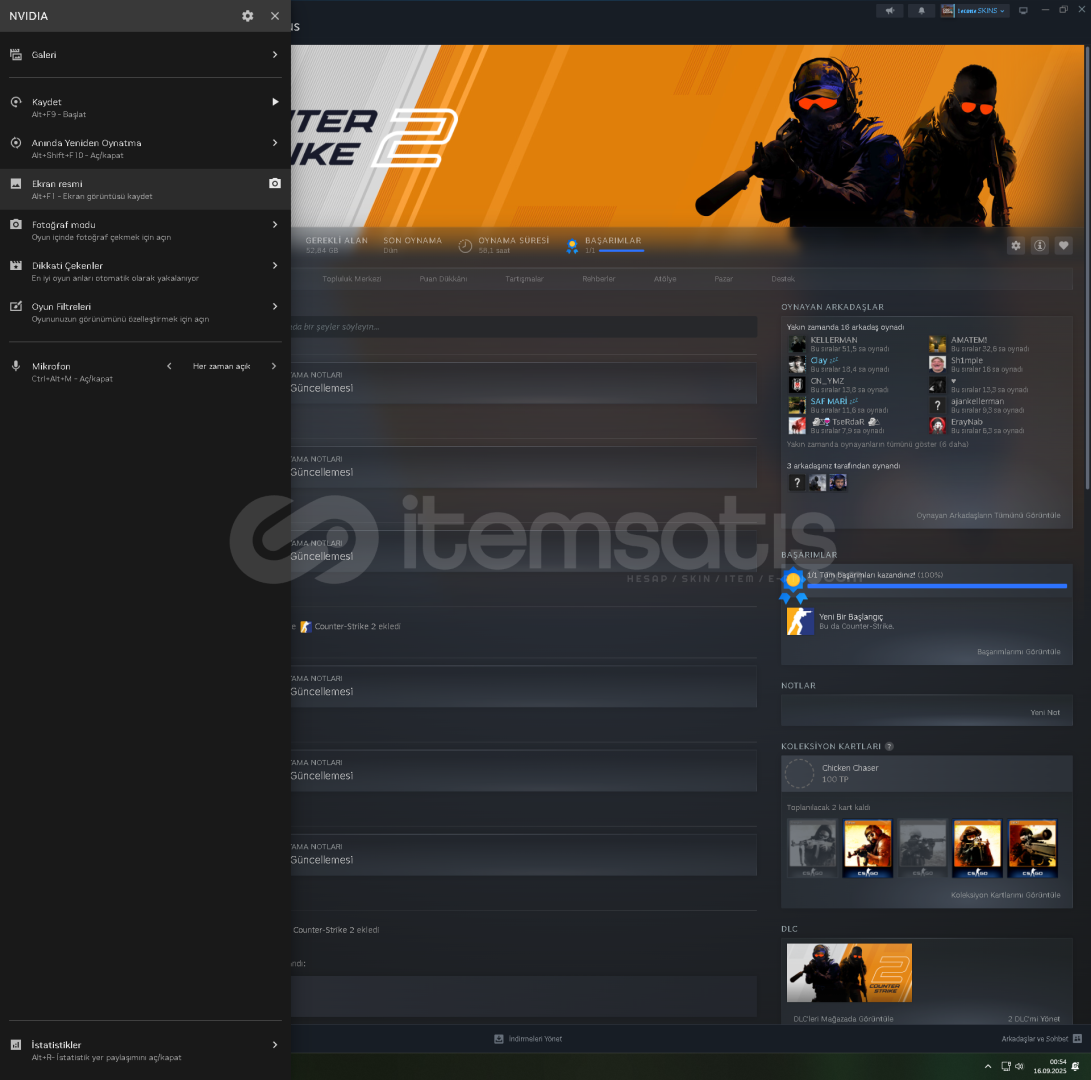
Task: Start recording with Kaydet play arrow
Action: [x=276, y=102]
